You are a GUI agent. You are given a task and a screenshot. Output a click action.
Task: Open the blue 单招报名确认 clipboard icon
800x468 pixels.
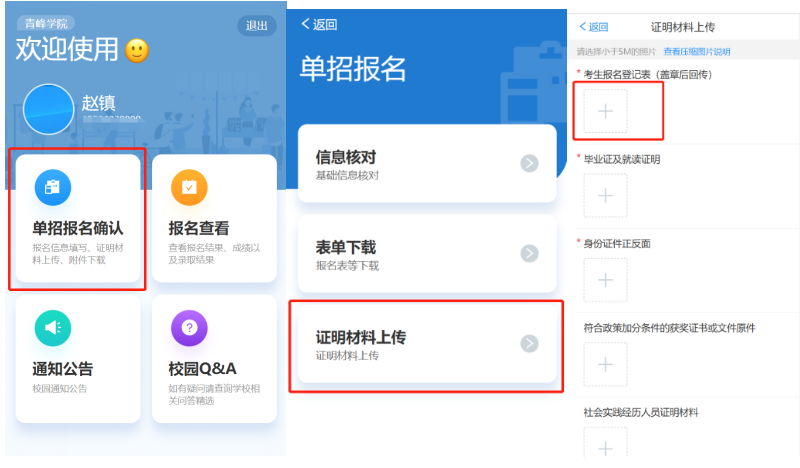(x=53, y=187)
